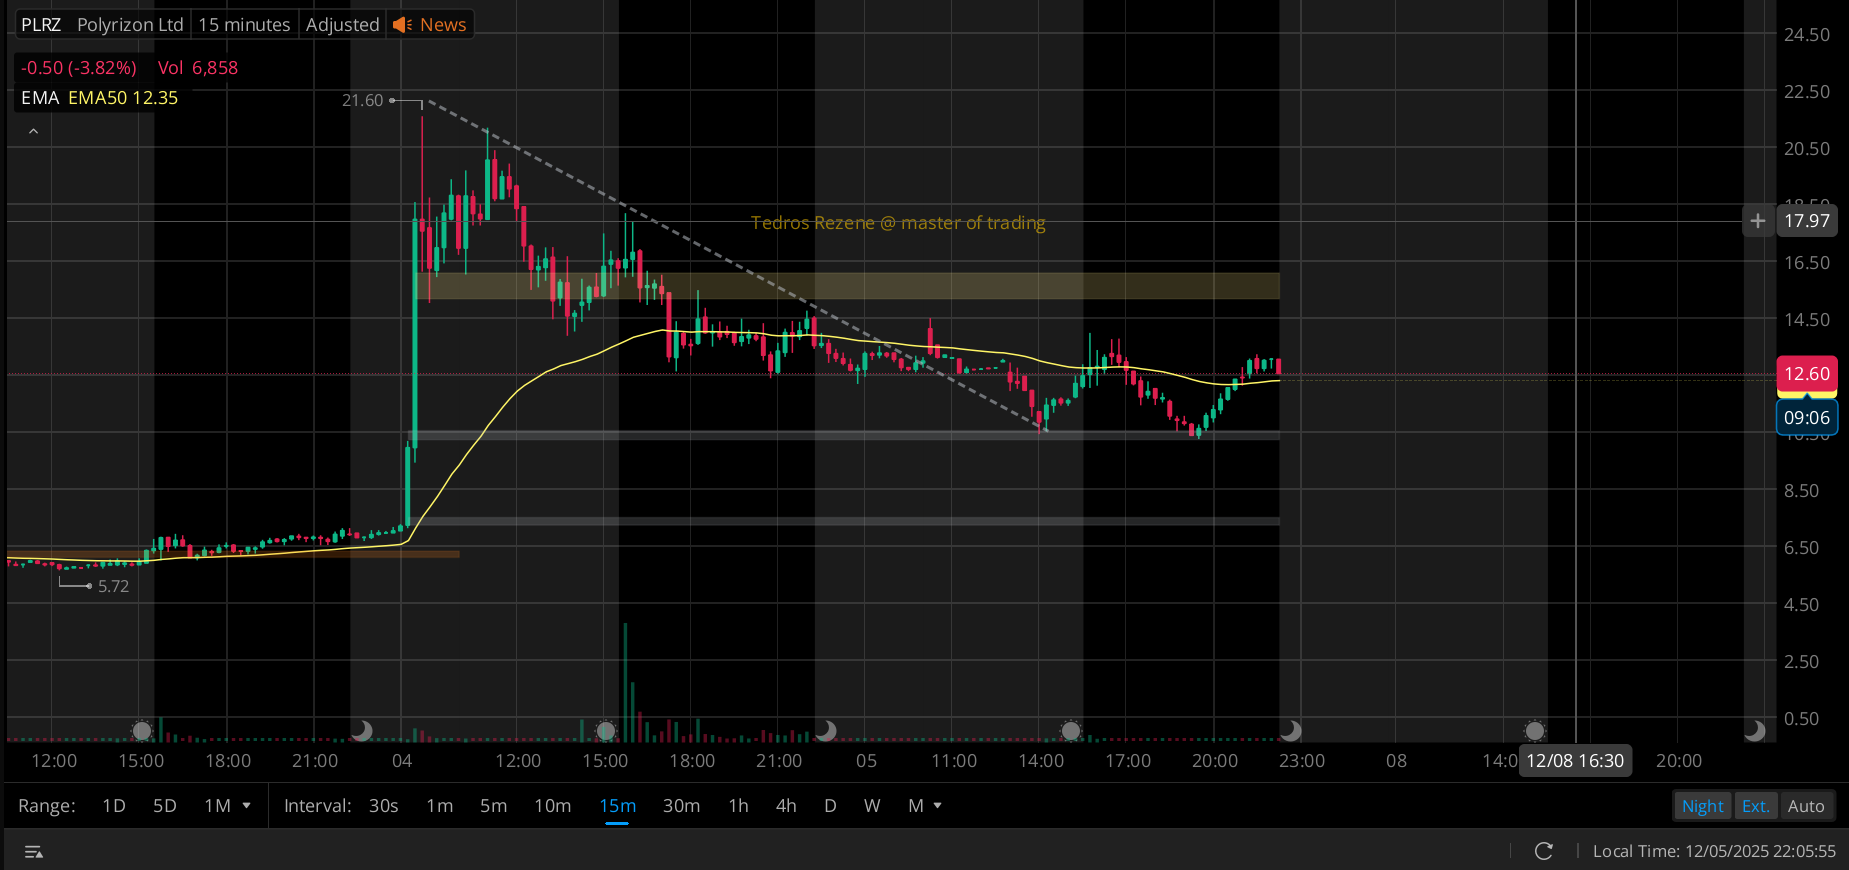Image resolution: width=1849 pixels, height=870 pixels.
Task: Click the Adjusted label in header
Action: (x=342, y=24)
